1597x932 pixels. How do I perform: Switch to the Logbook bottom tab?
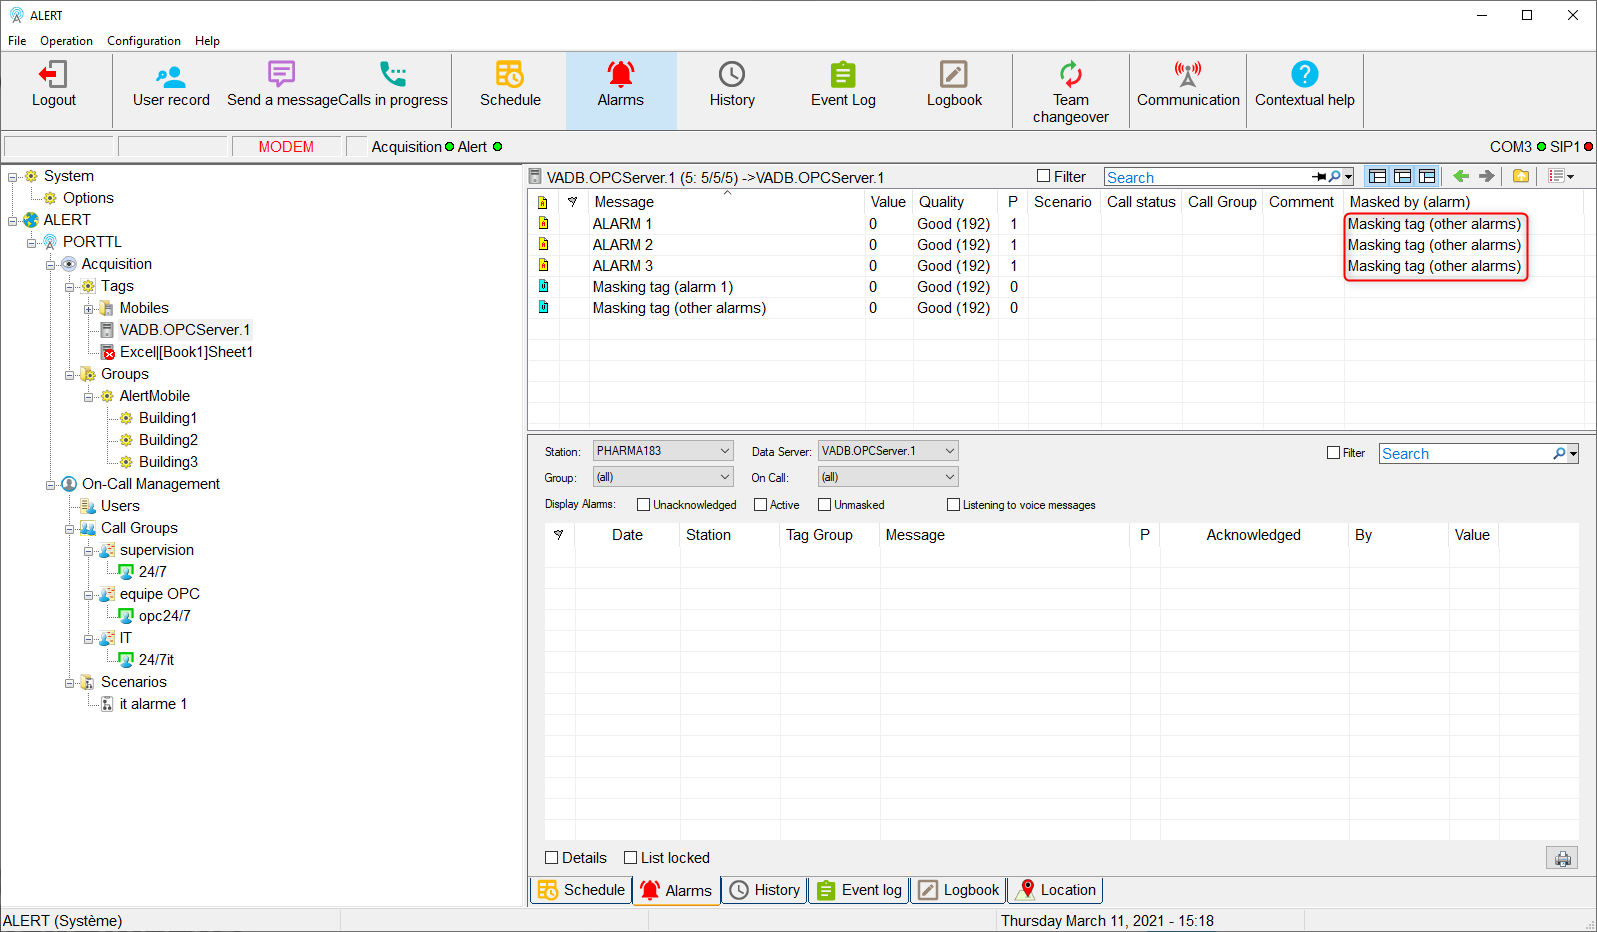click(x=959, y=890)
